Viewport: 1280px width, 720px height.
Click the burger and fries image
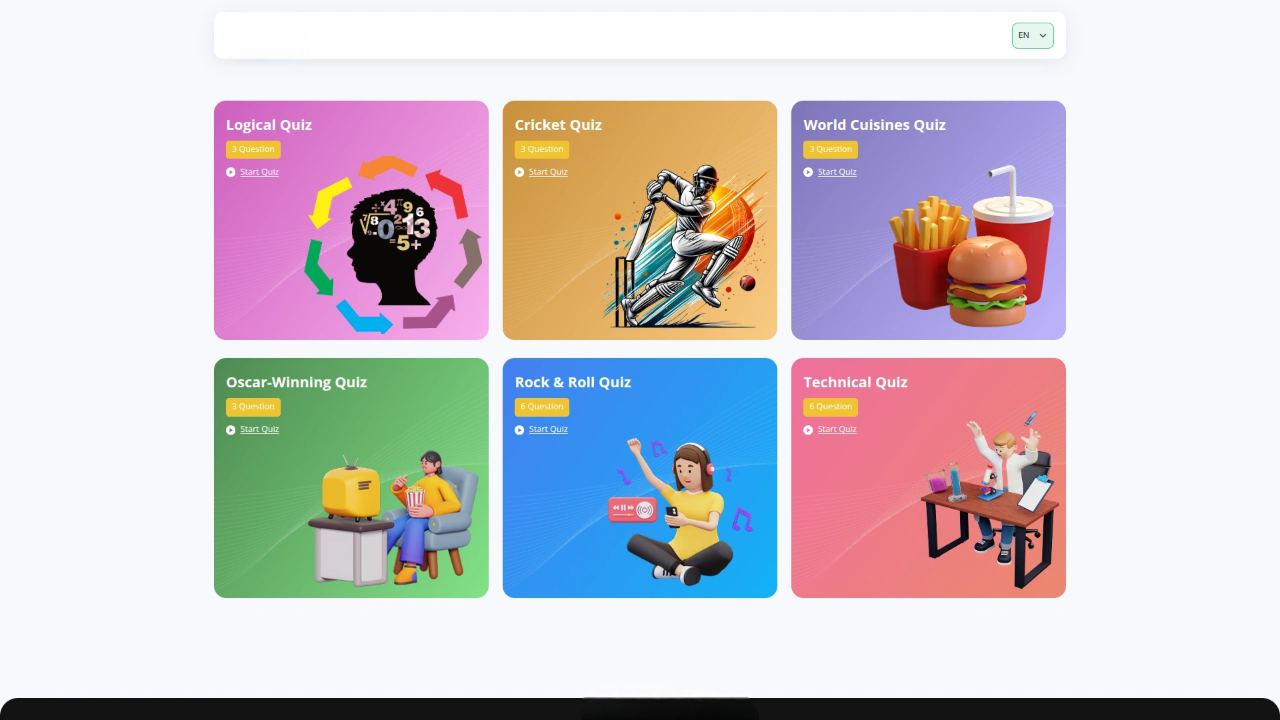coord(973,246)
